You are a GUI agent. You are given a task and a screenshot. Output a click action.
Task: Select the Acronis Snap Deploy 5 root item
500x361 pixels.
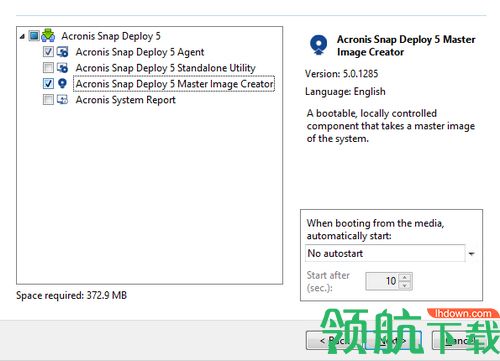click(111, 36)
